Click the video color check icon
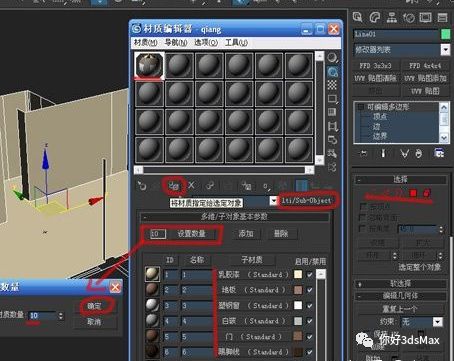Image resolution: width=454 pixels, height=361 pixels. point(332,112)
